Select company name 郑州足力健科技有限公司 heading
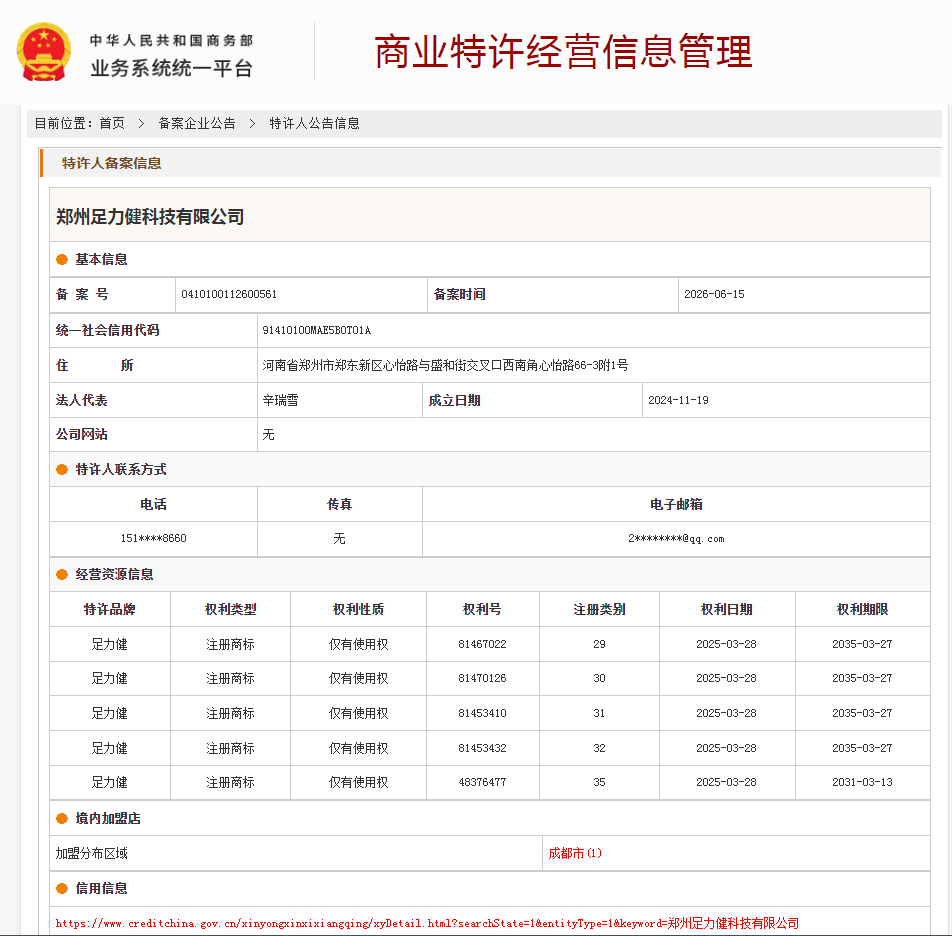This screenshot has width=952, height=936. point(150,217)
